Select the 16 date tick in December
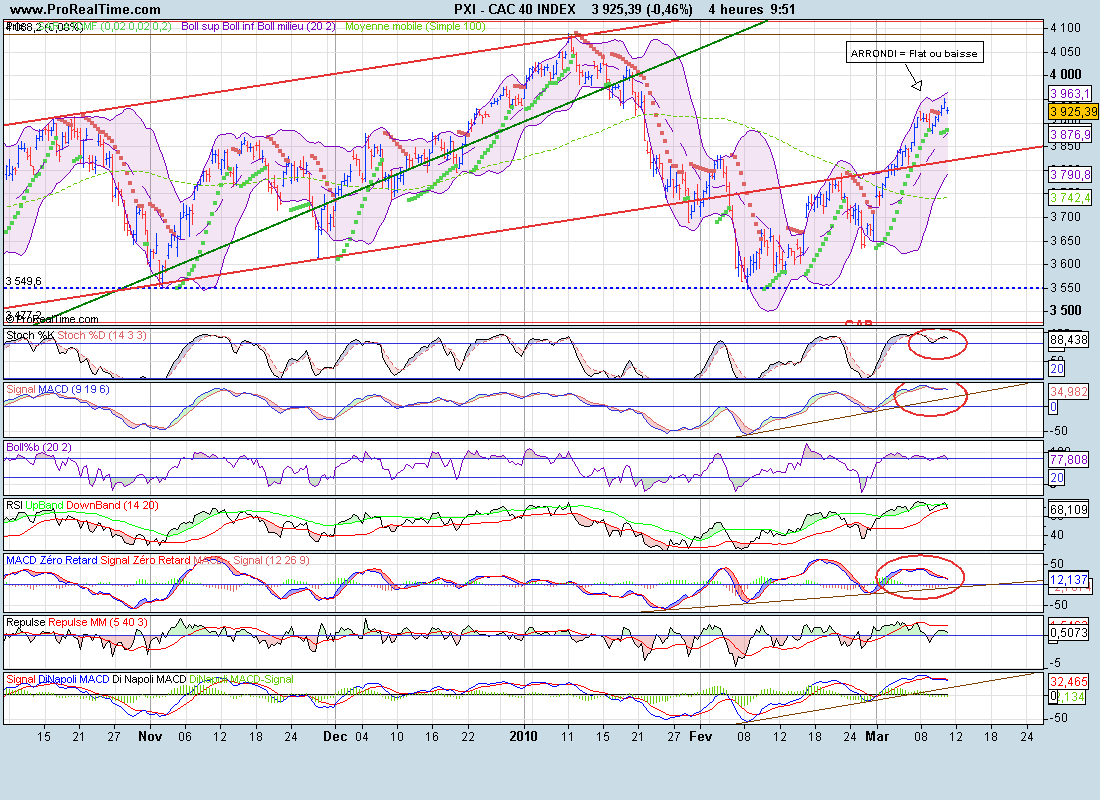 pyautogui.click(x=432, y=737)
